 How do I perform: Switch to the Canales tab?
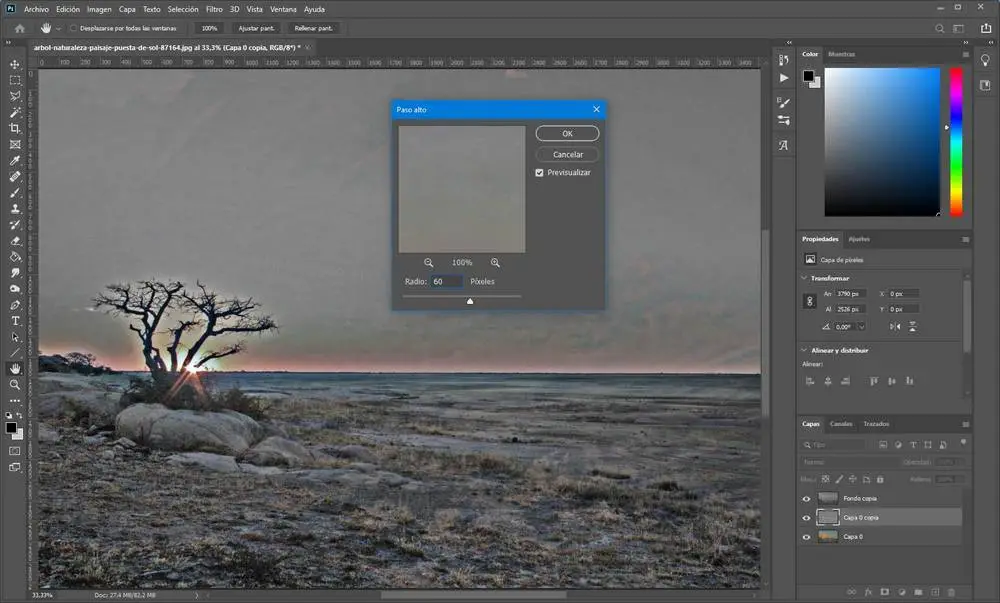[841, 424]
